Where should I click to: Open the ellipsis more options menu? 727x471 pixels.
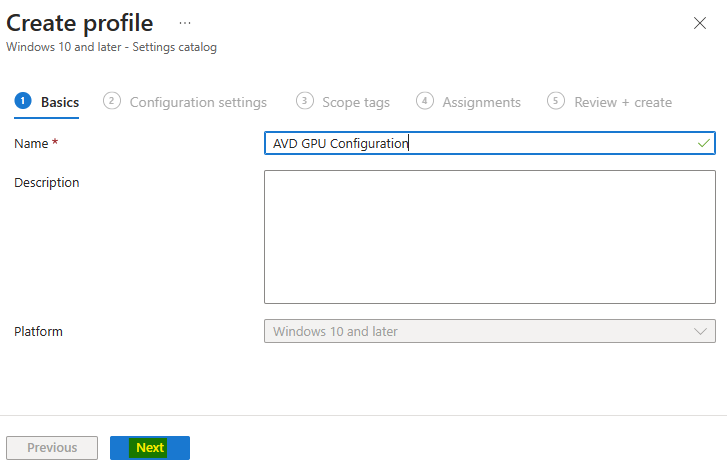click(x=185, y=23)
